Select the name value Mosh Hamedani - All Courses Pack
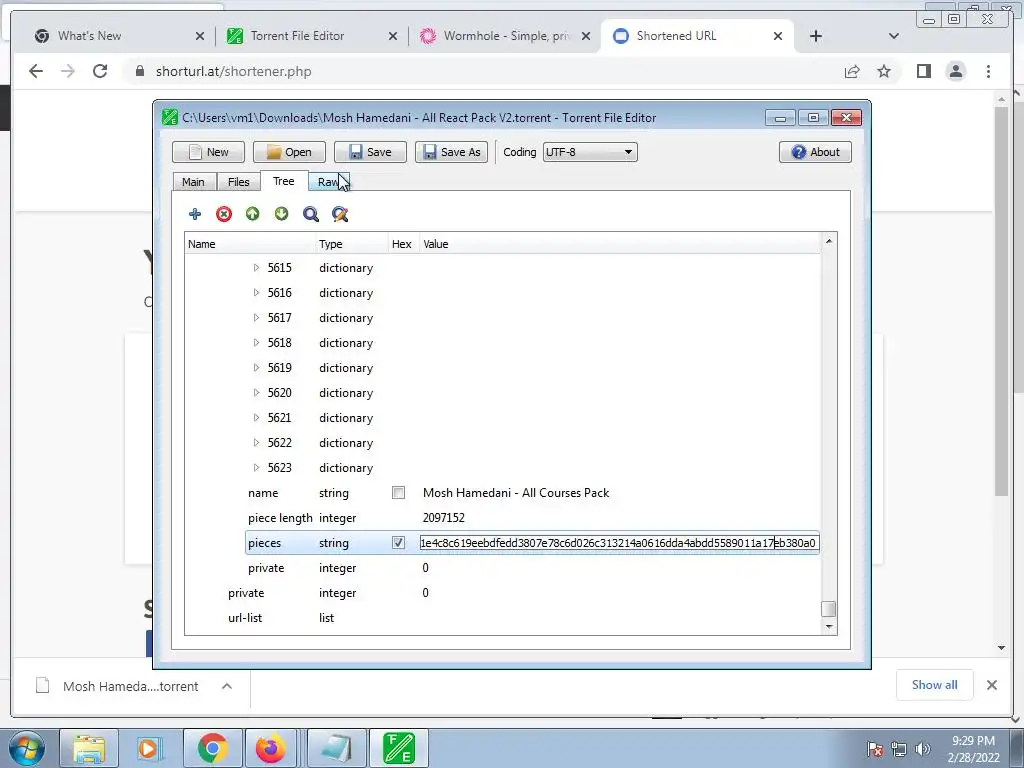This screenshot has height=768, width=1024. (x=516, y=493)
